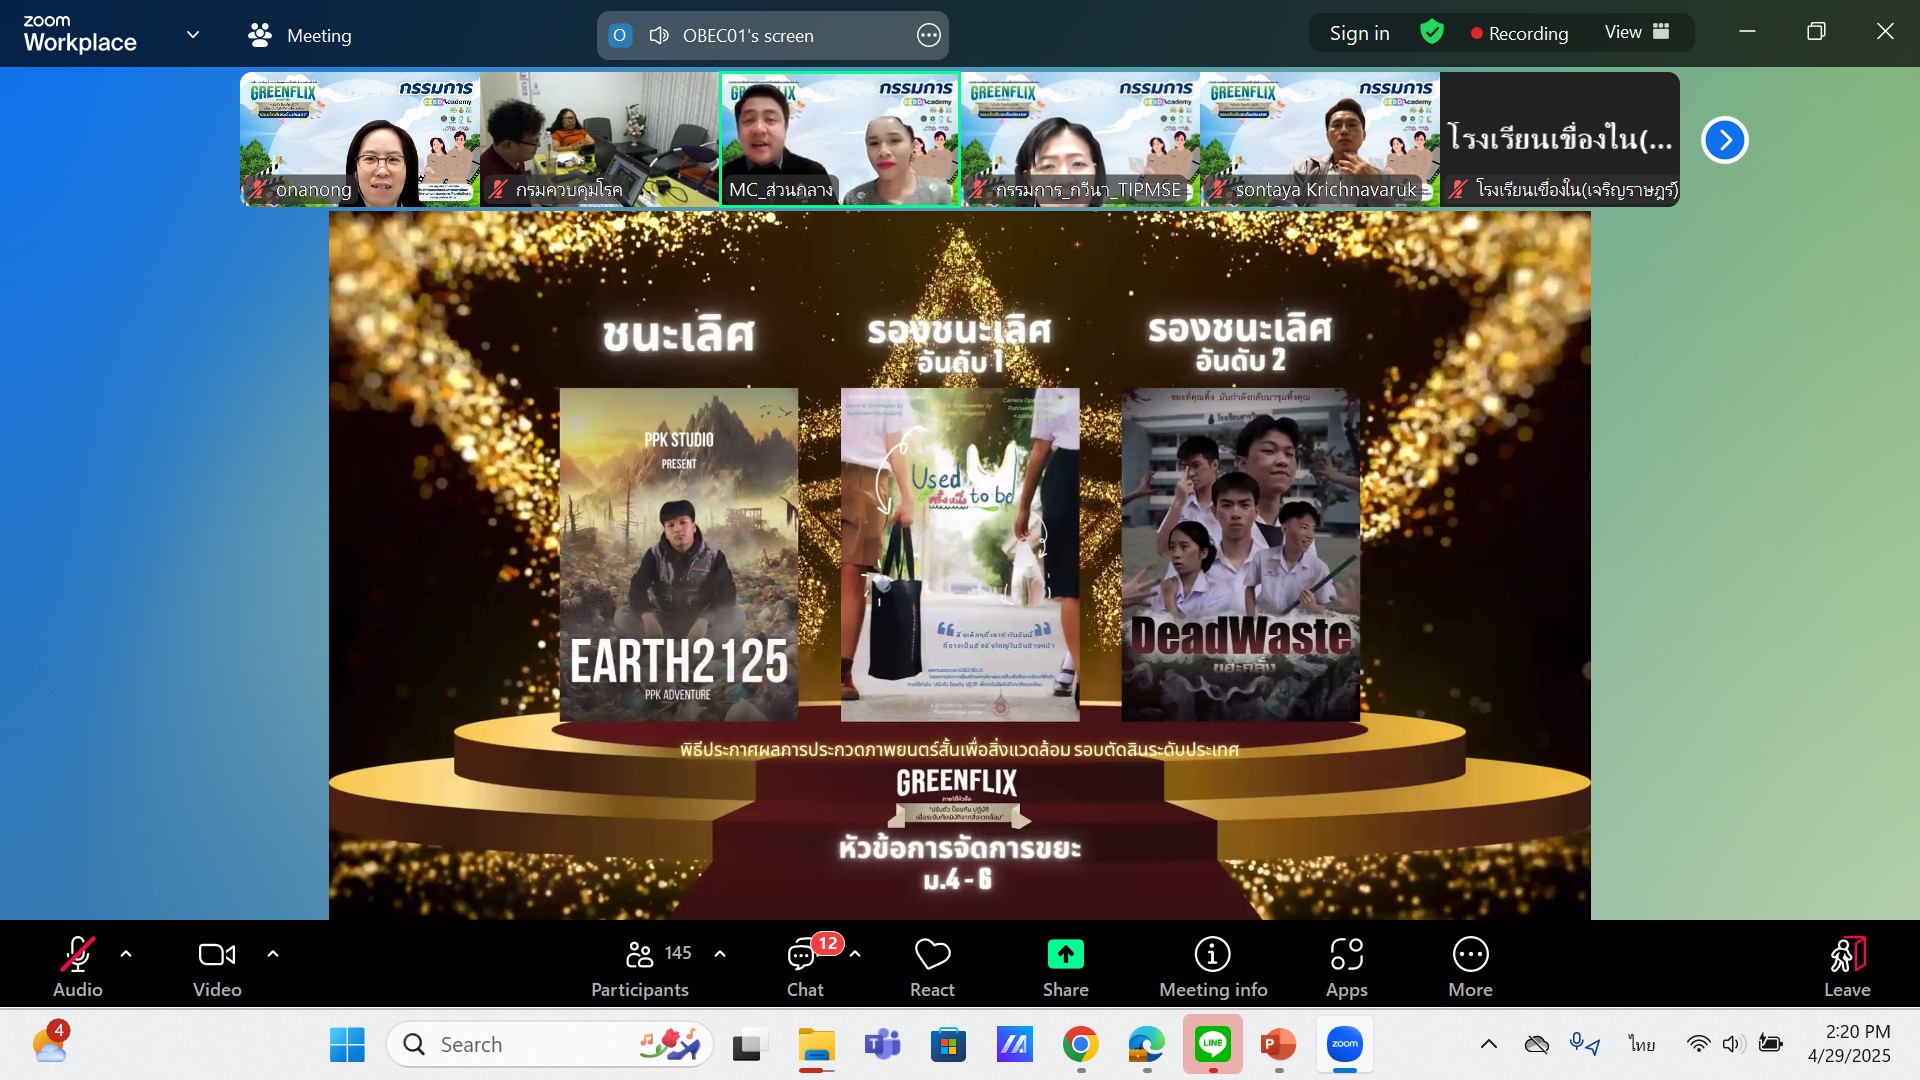Click the taskbar Search box
The image size is (1920, 1080).
tap(550, 1045)
